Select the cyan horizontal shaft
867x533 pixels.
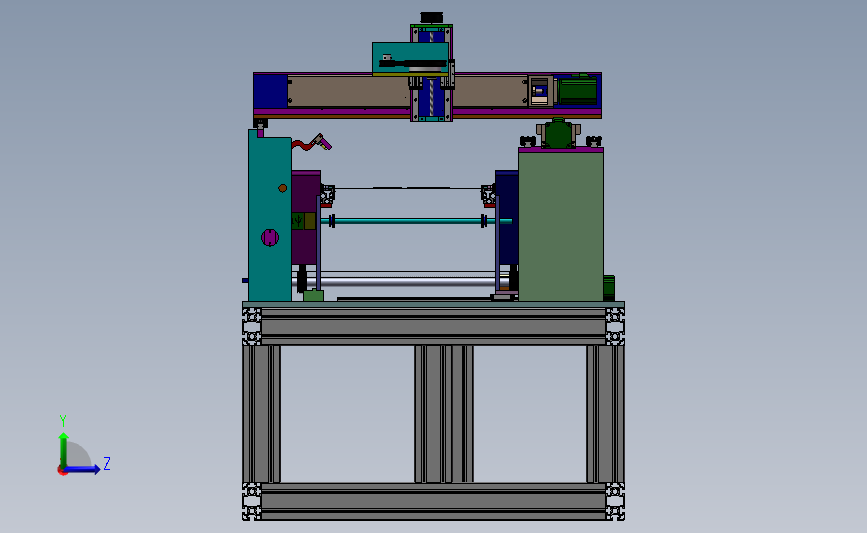[x=409, y=221]
